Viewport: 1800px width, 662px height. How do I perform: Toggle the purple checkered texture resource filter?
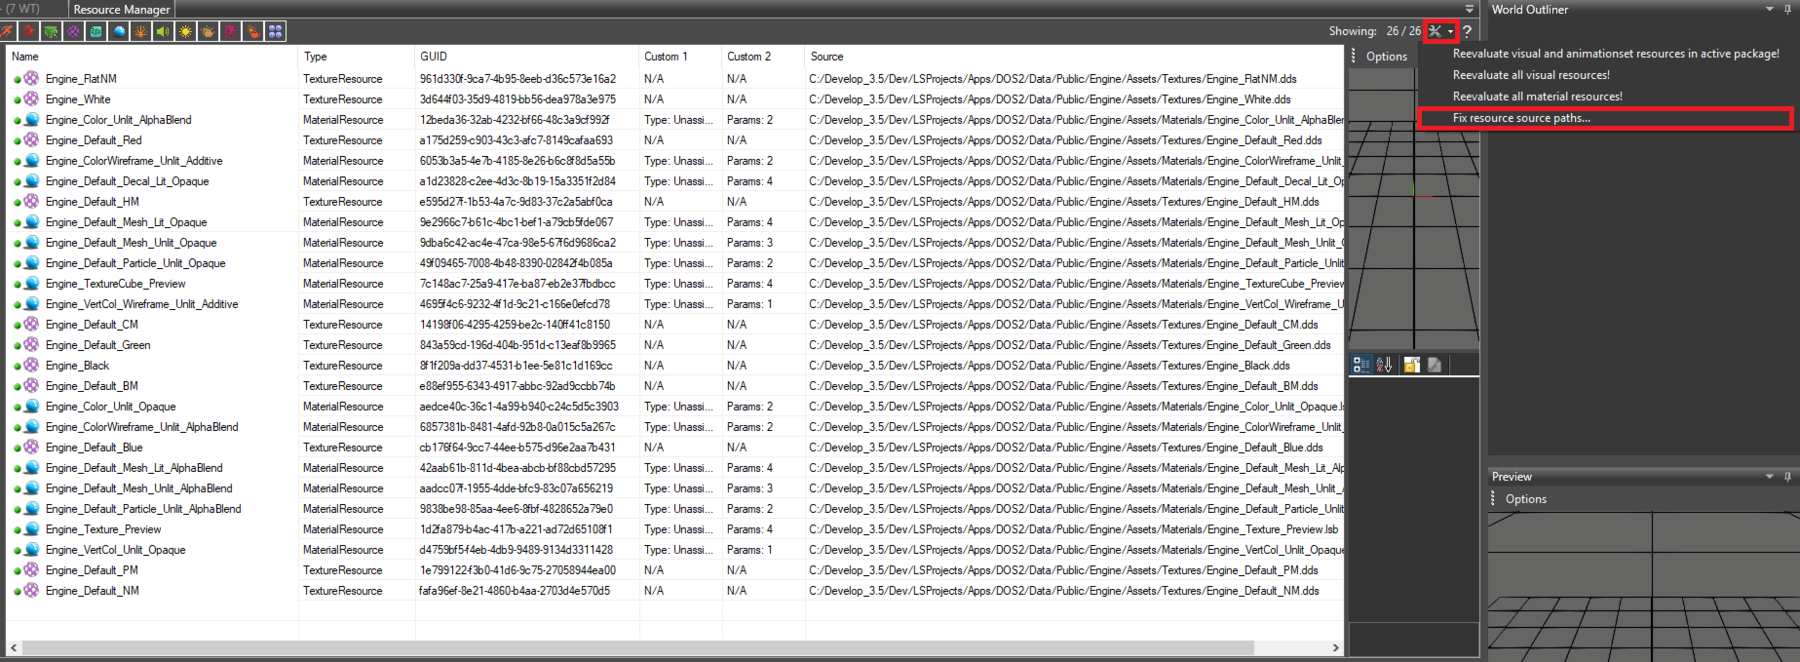click(73, 32)
